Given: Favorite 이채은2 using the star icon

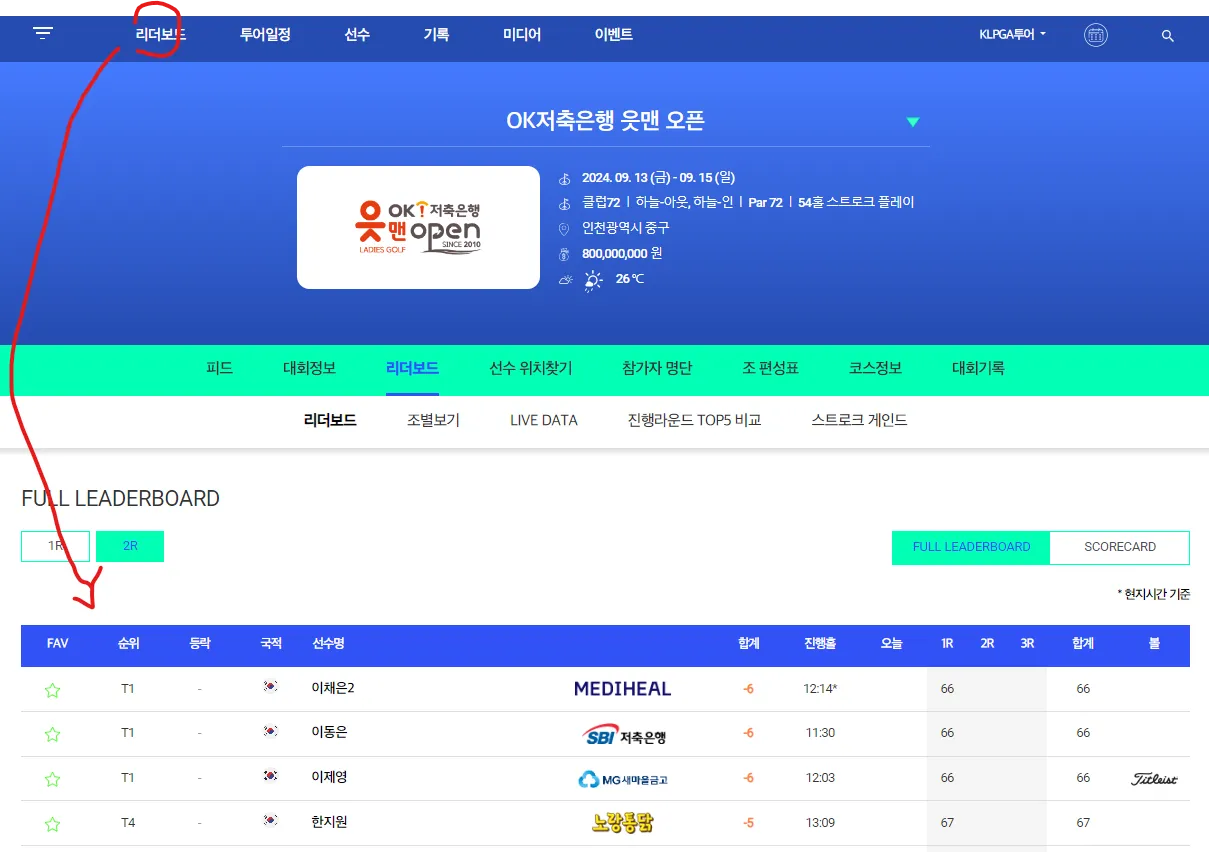Looking at the screenshot, I should (52, 689).
